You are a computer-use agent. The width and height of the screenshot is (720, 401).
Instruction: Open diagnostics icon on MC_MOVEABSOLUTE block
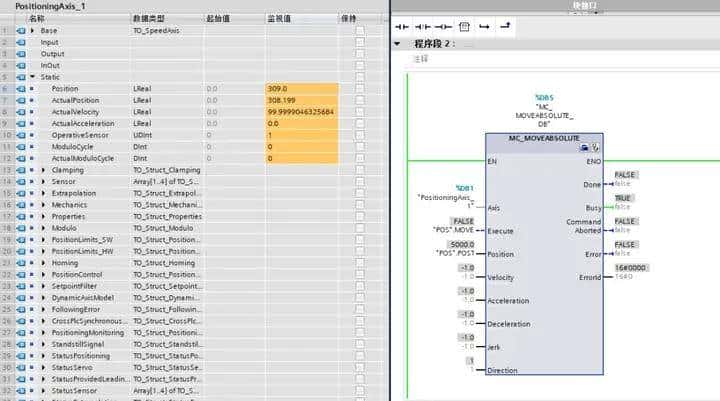click(x=595, y=147)
